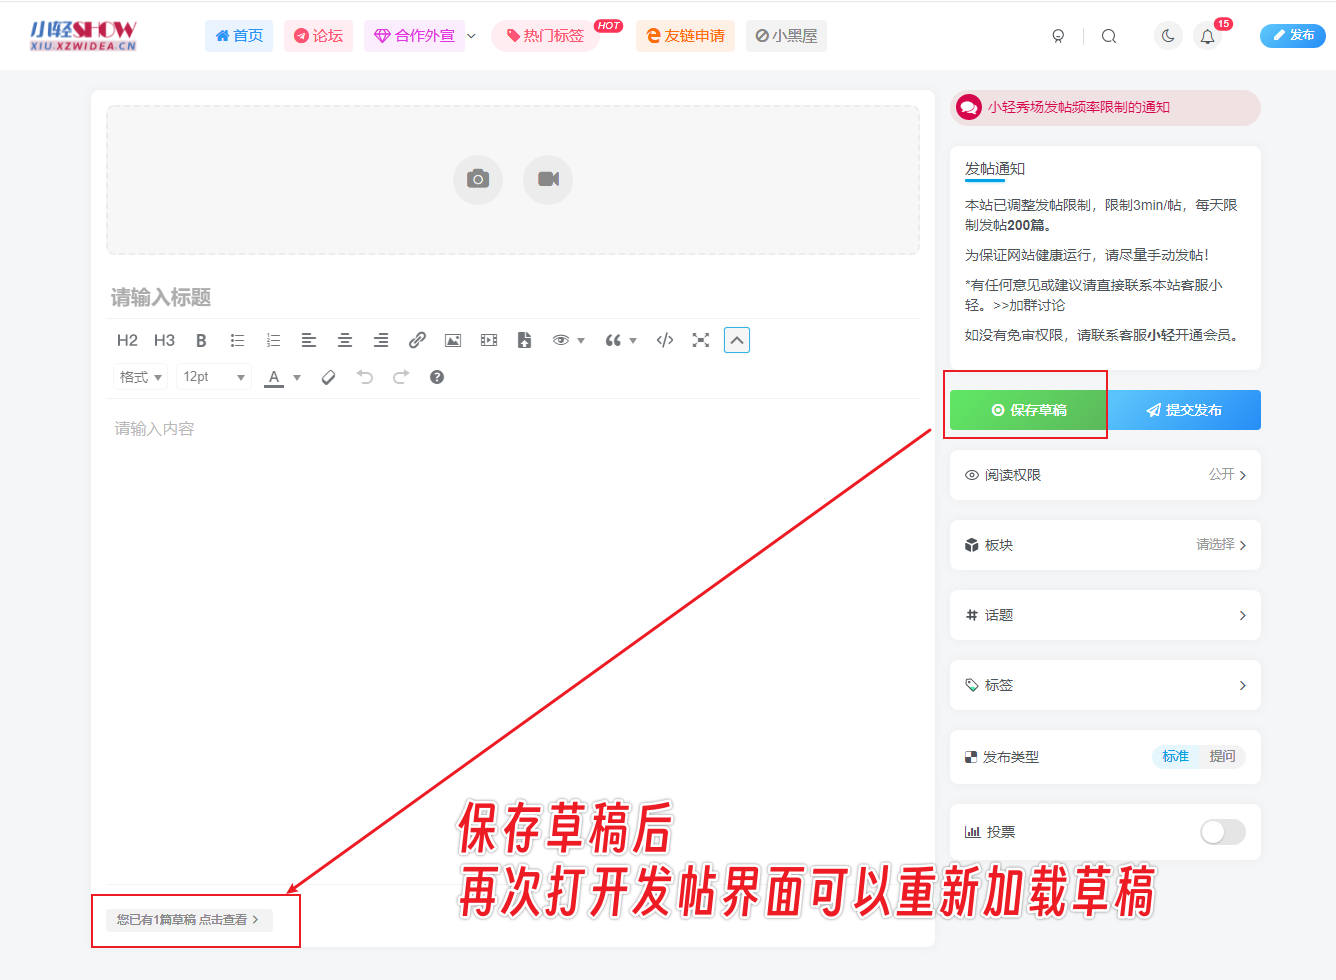Image resolution: width=1336 pixels, height=980 pixels.
Task: Toggle fullscreen editing with the expand icon
Action: 700,340
